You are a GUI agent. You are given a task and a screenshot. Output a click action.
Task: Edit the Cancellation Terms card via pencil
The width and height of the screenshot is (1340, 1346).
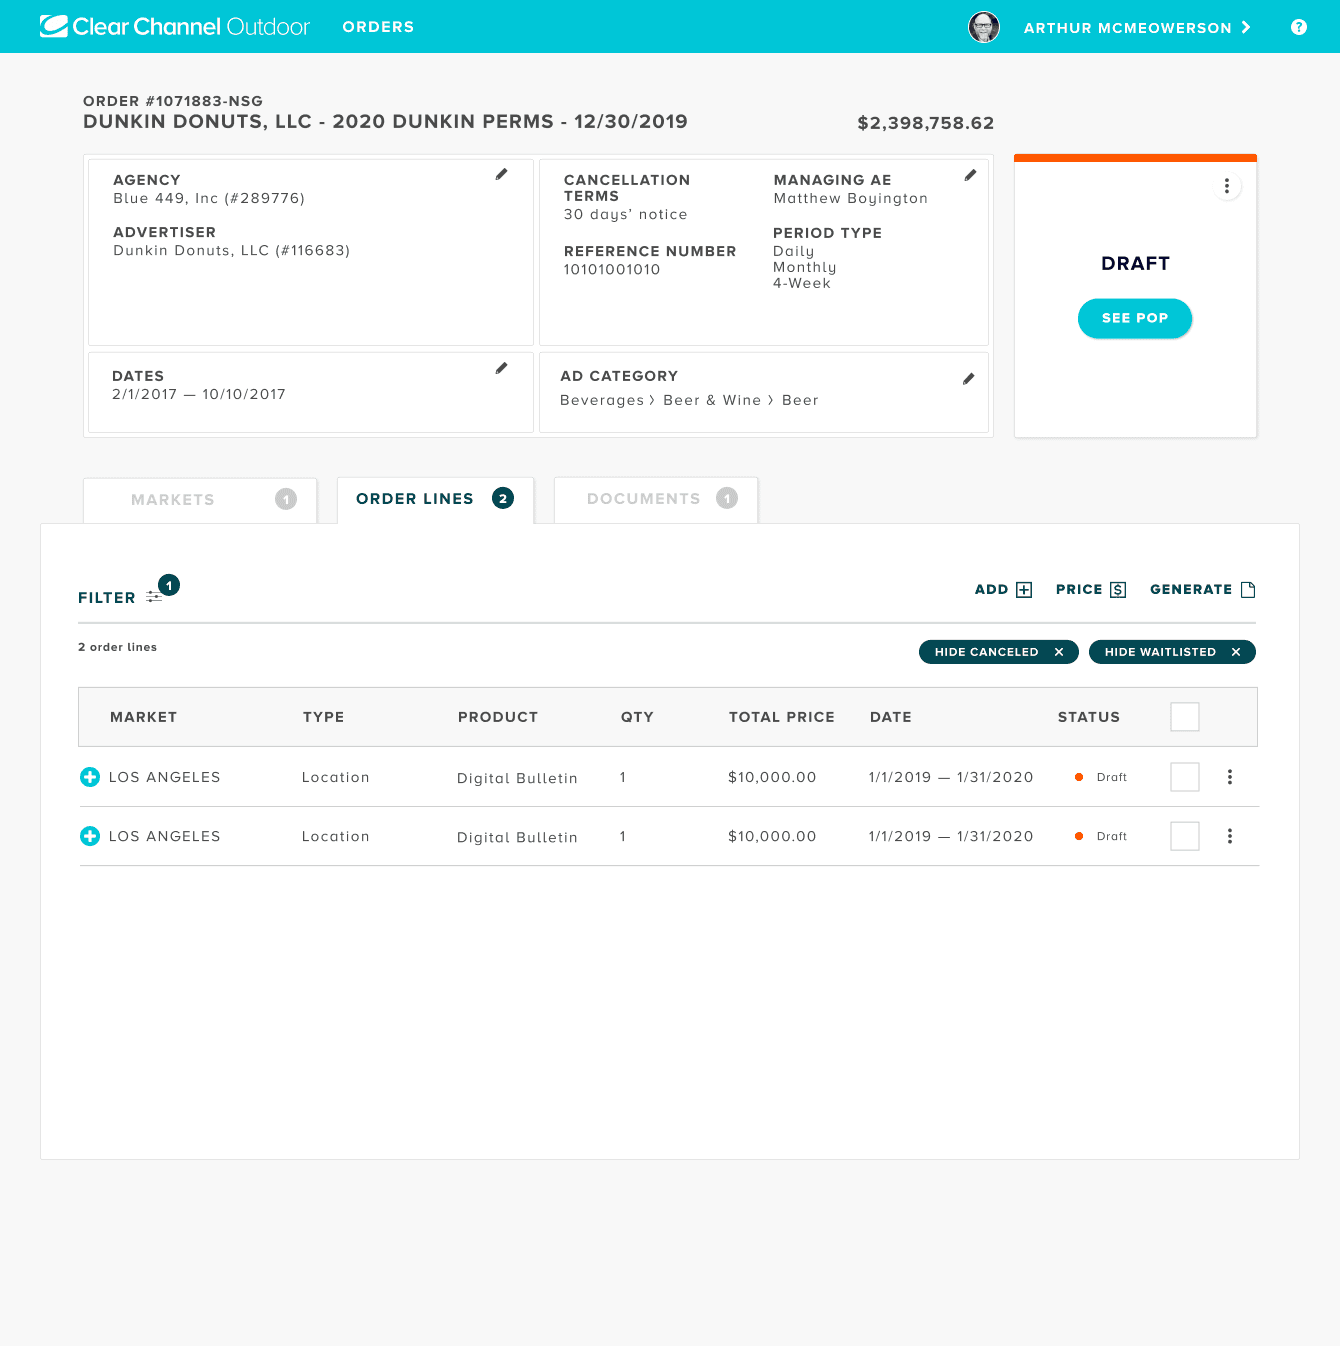pos(969,175)
